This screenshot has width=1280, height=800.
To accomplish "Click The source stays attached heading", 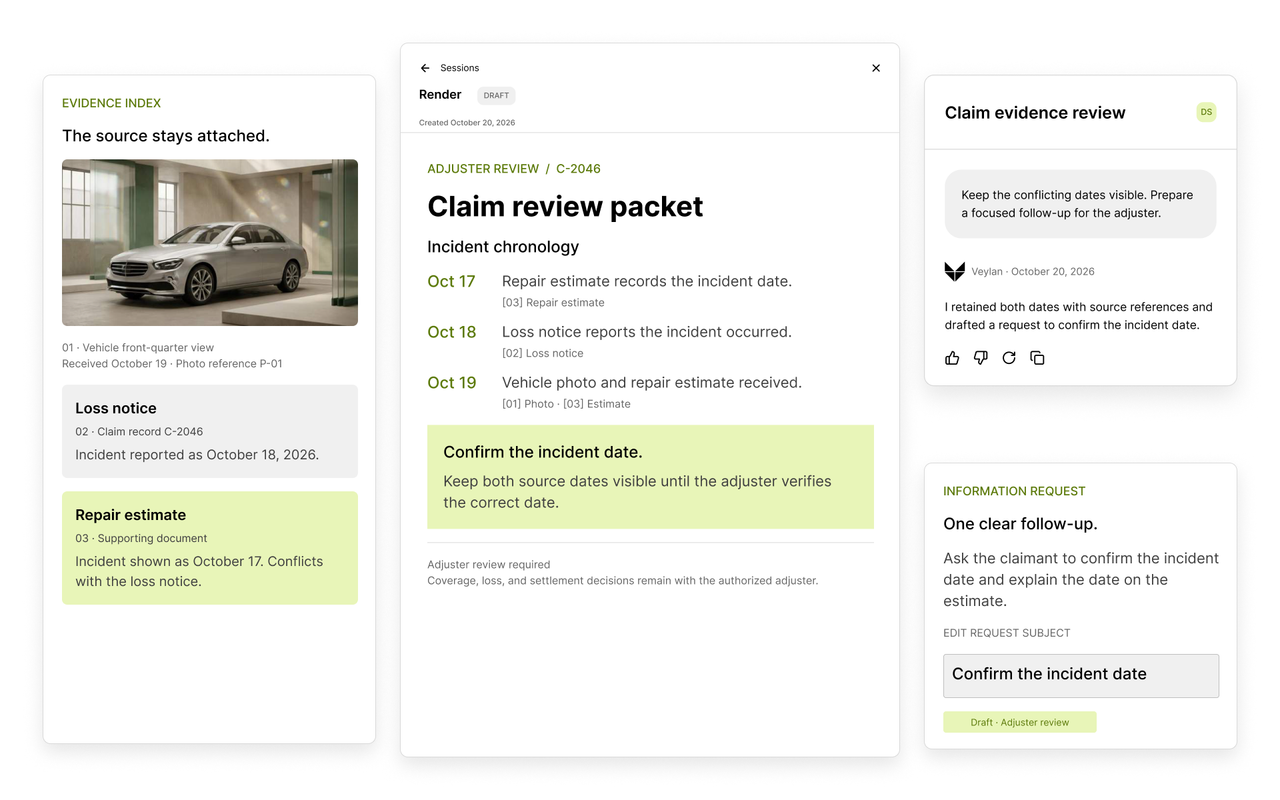I will coord(166,136).
